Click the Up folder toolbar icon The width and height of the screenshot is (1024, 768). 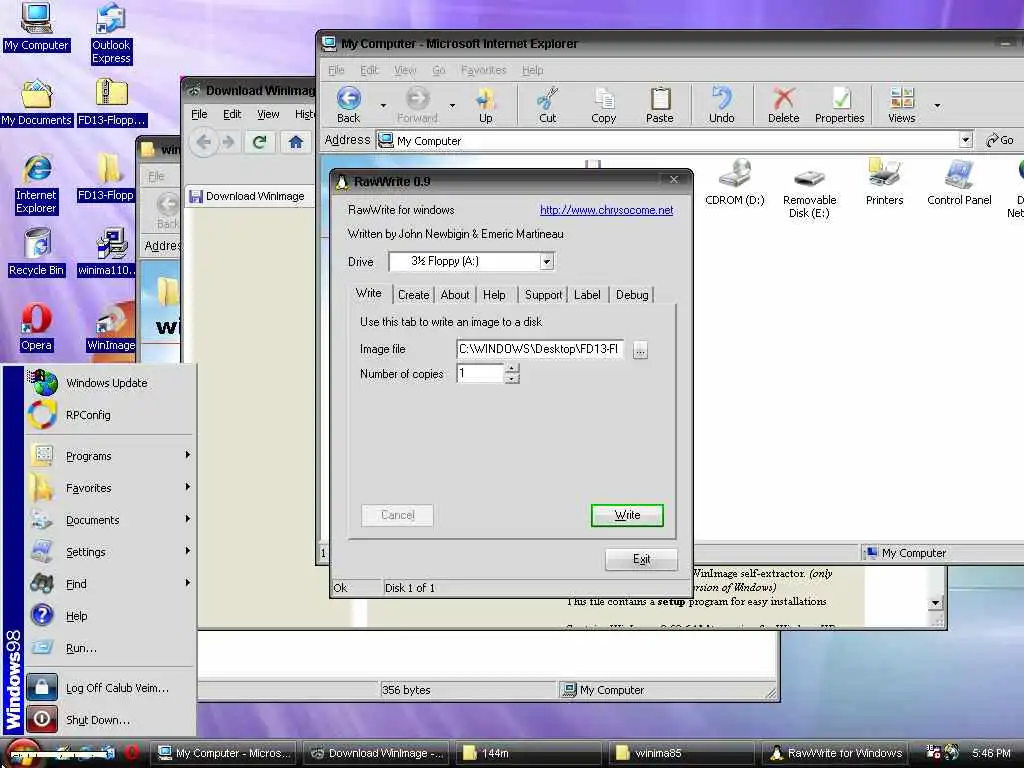(485, 104)
